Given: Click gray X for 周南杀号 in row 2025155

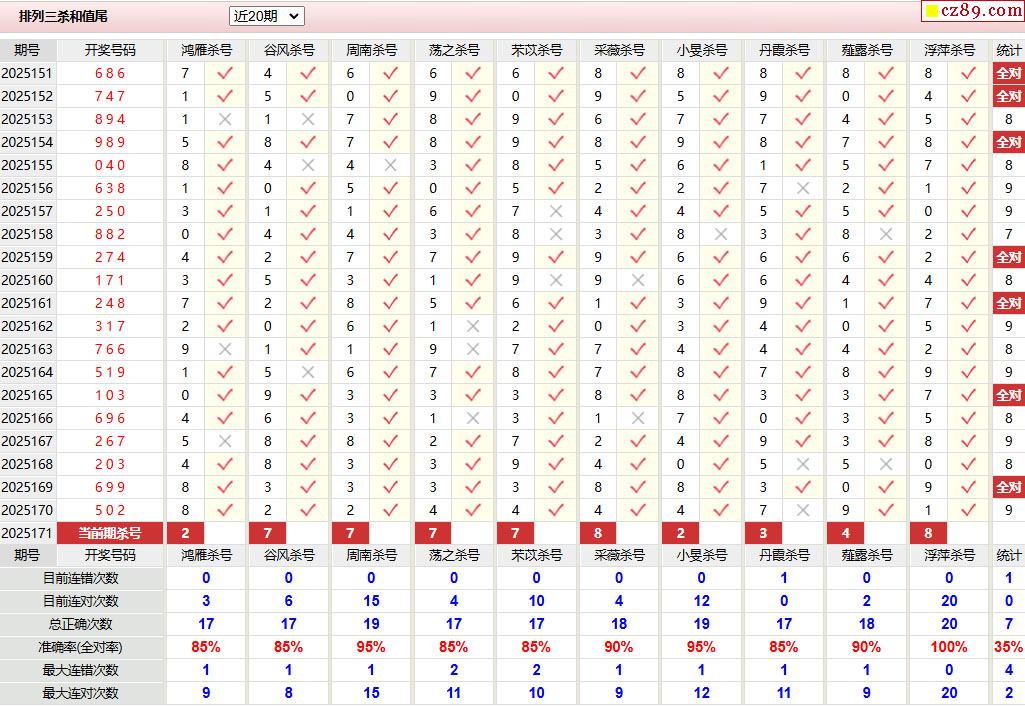Looking at the screenshot, I should pos(390,165).
